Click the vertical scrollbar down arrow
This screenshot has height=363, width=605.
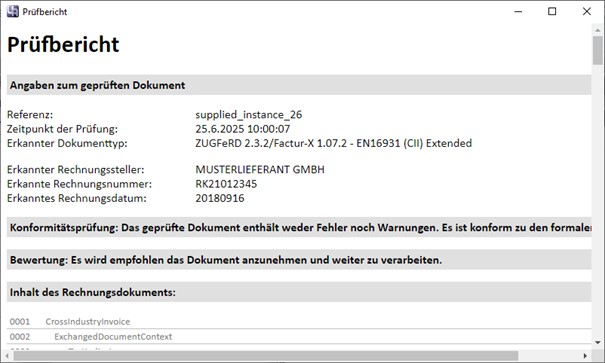click(598, 342)
